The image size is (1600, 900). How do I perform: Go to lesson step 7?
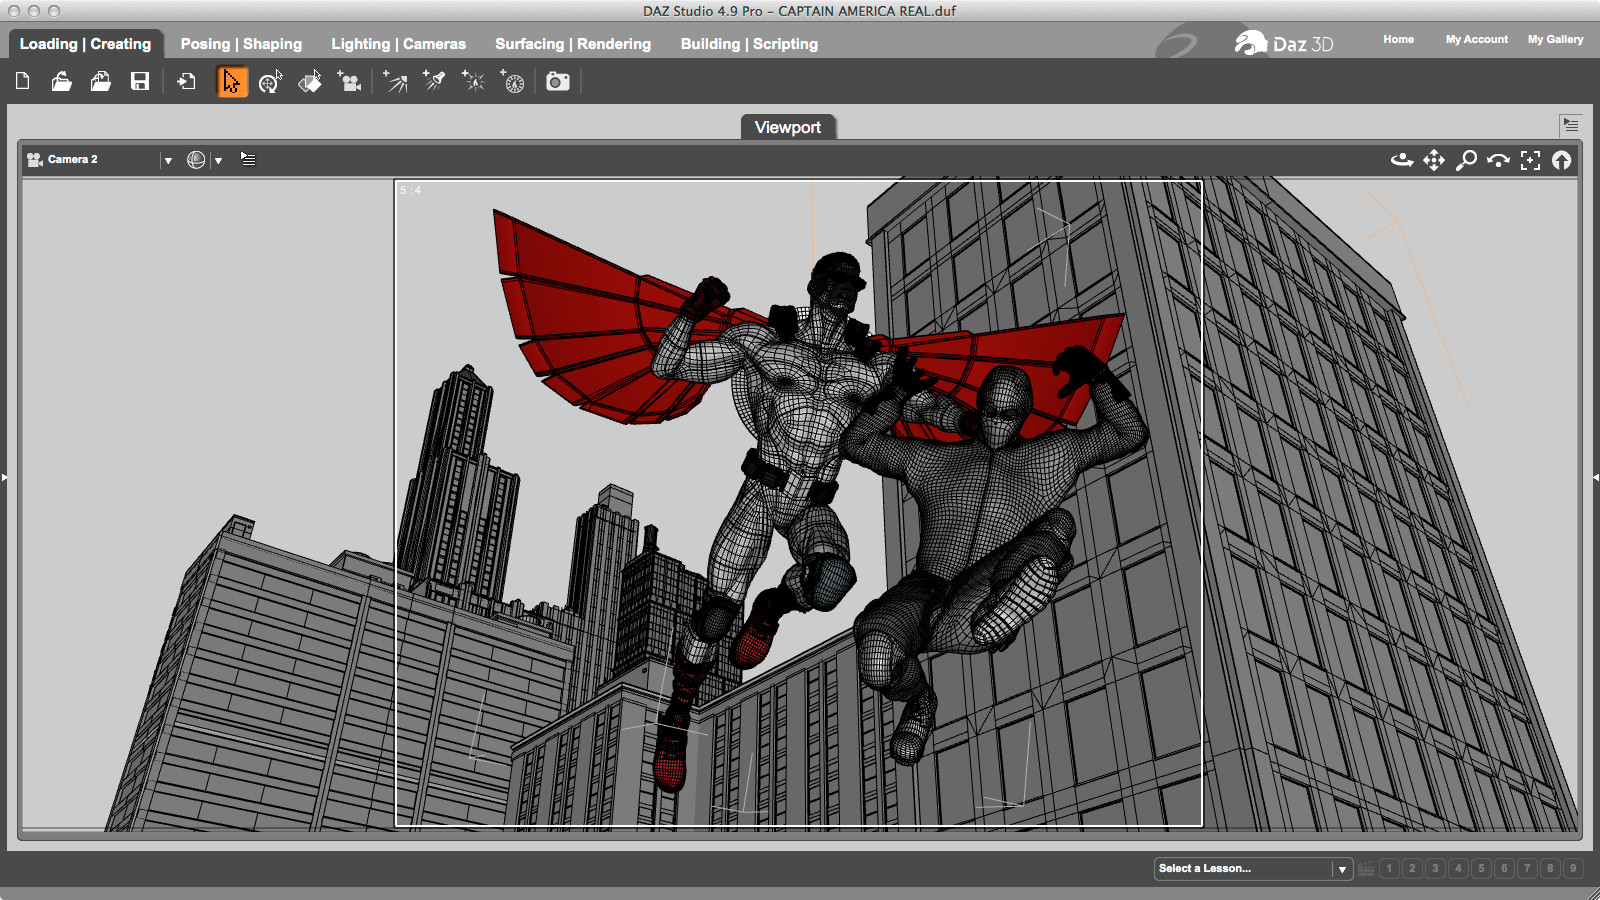[x=1527, y=868]
